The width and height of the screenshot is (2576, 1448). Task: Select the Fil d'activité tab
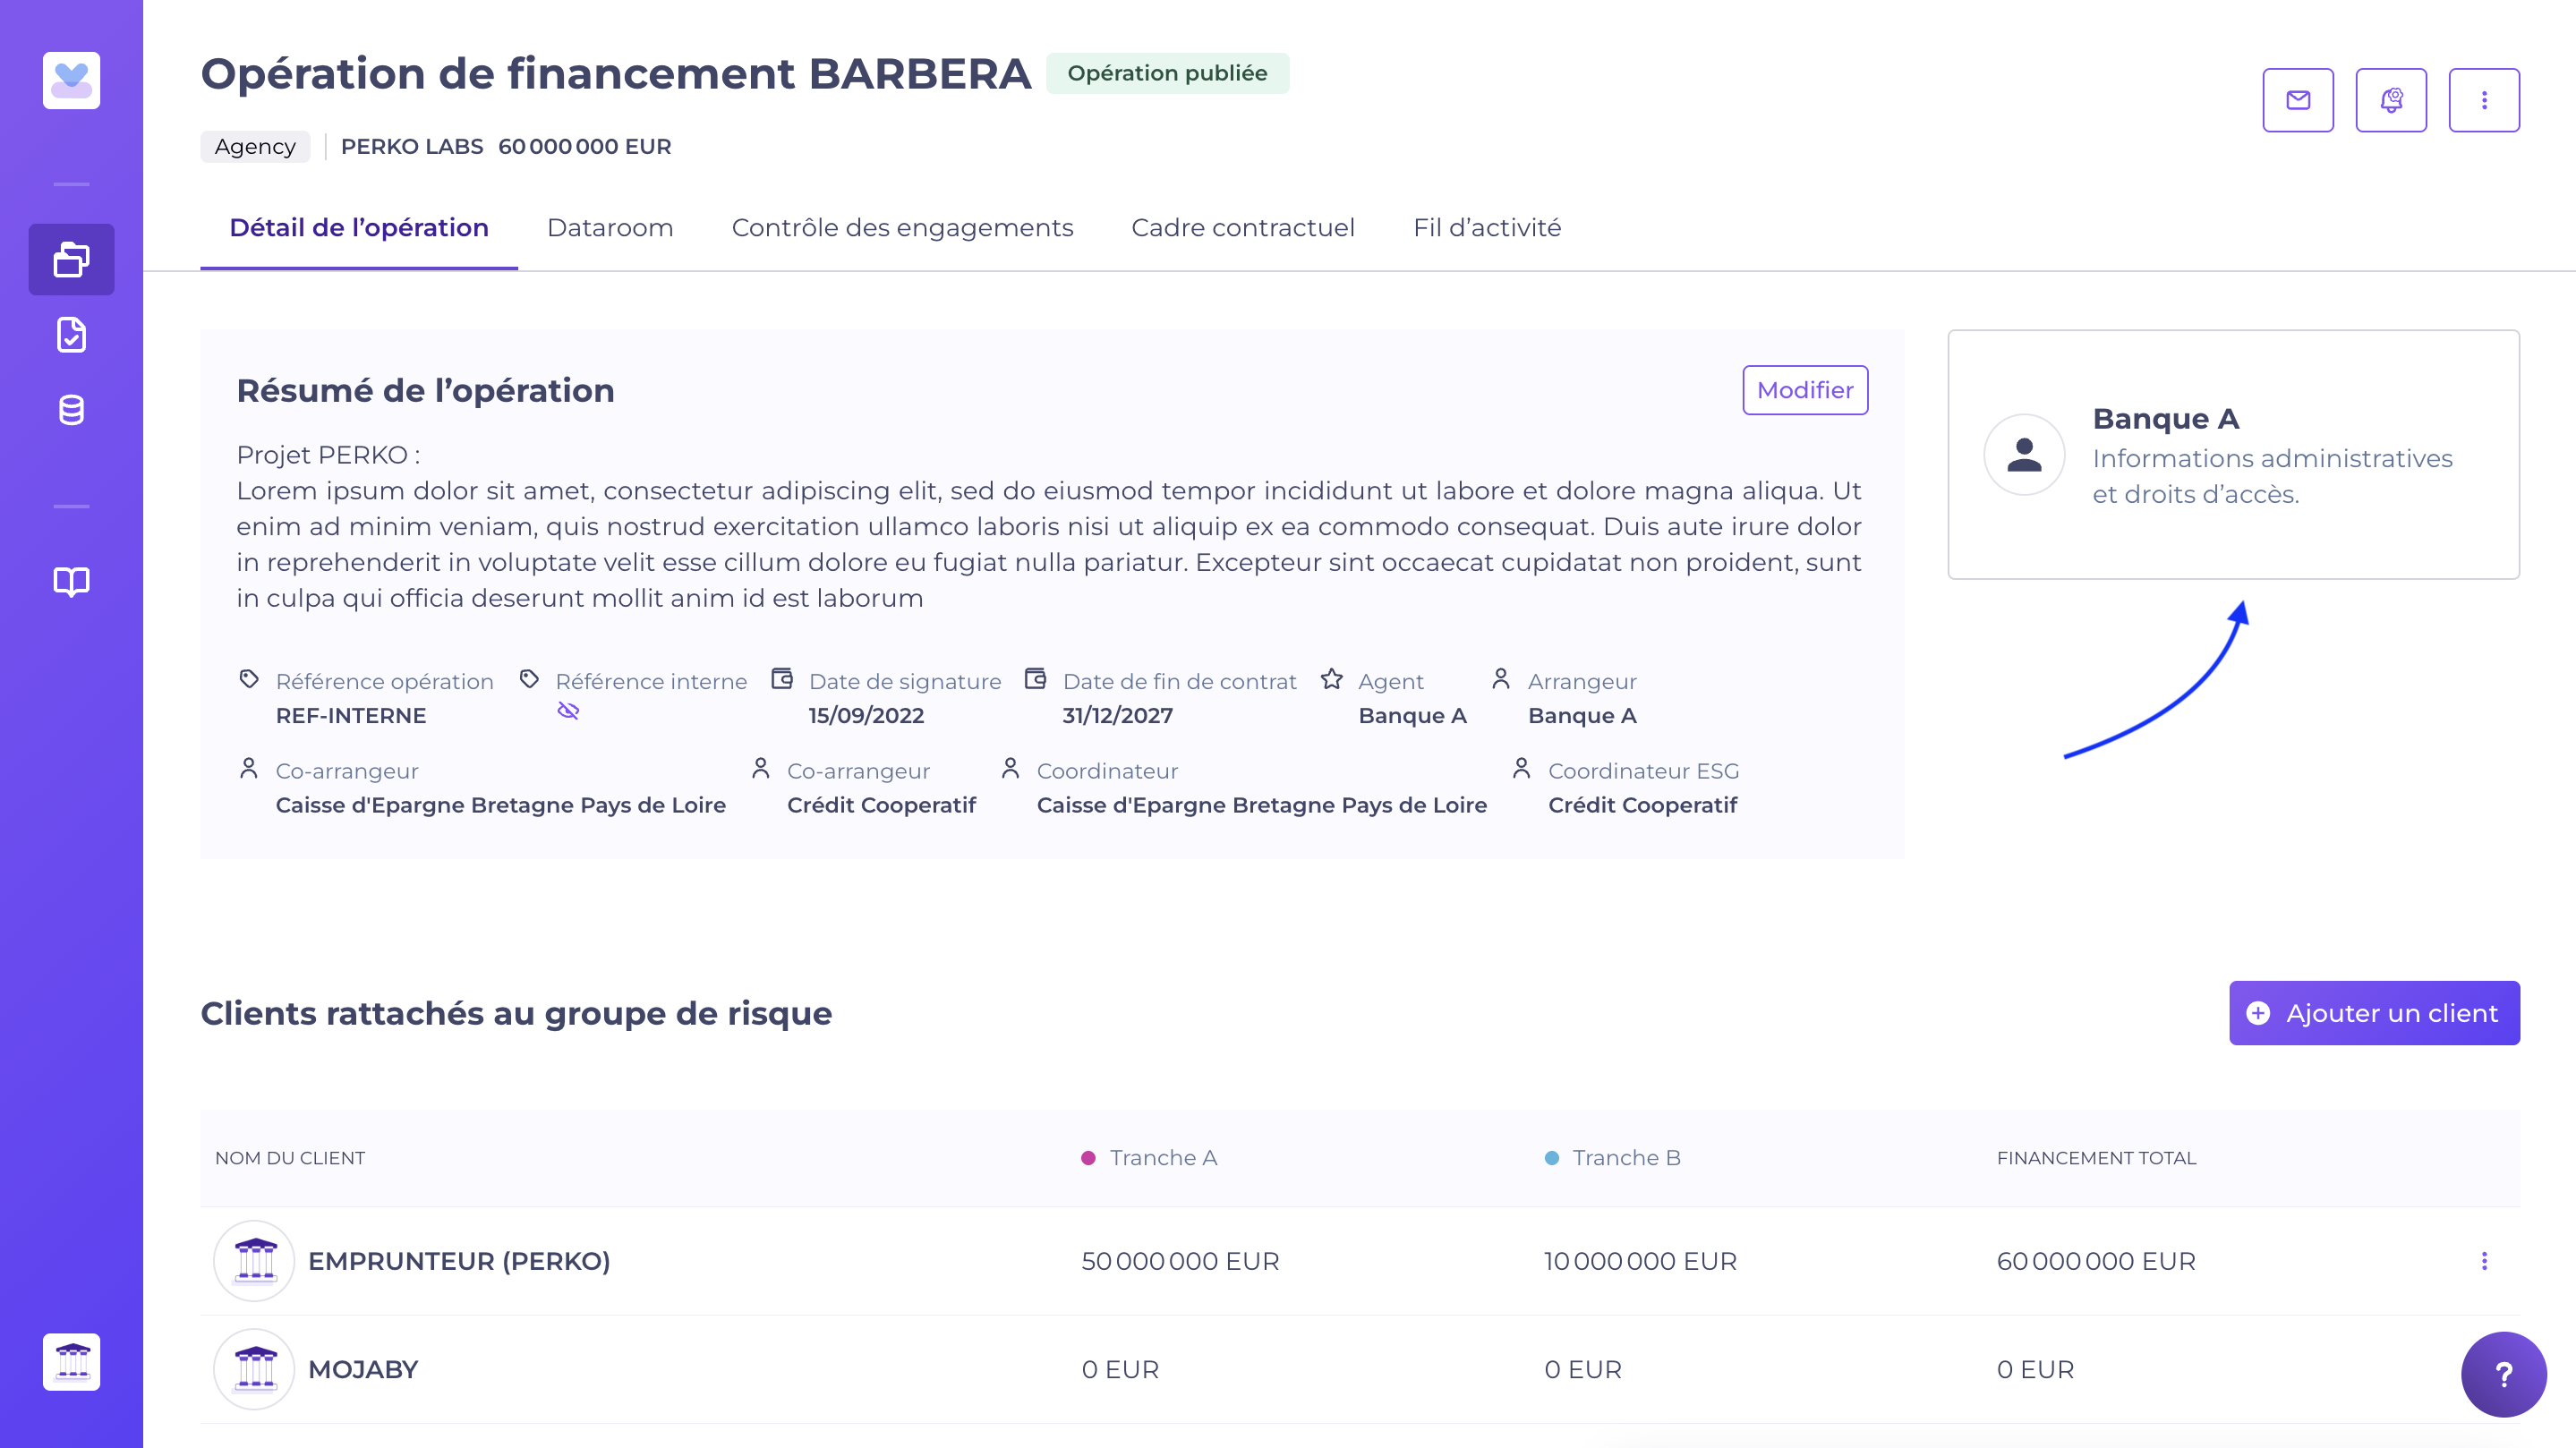point(1486,228)
